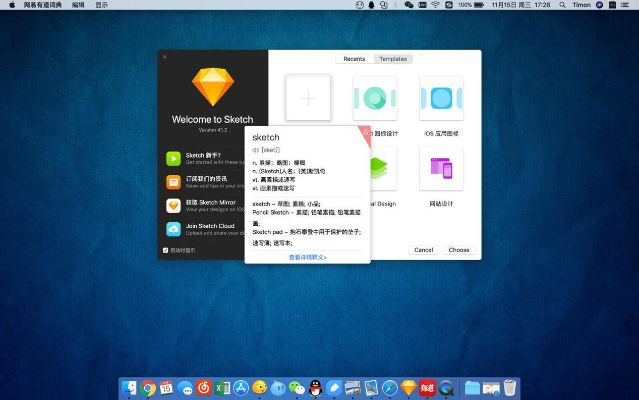Screen dimensions: 639x400
Task: Select the Material Design green layers template
Action: pos(383,168)
